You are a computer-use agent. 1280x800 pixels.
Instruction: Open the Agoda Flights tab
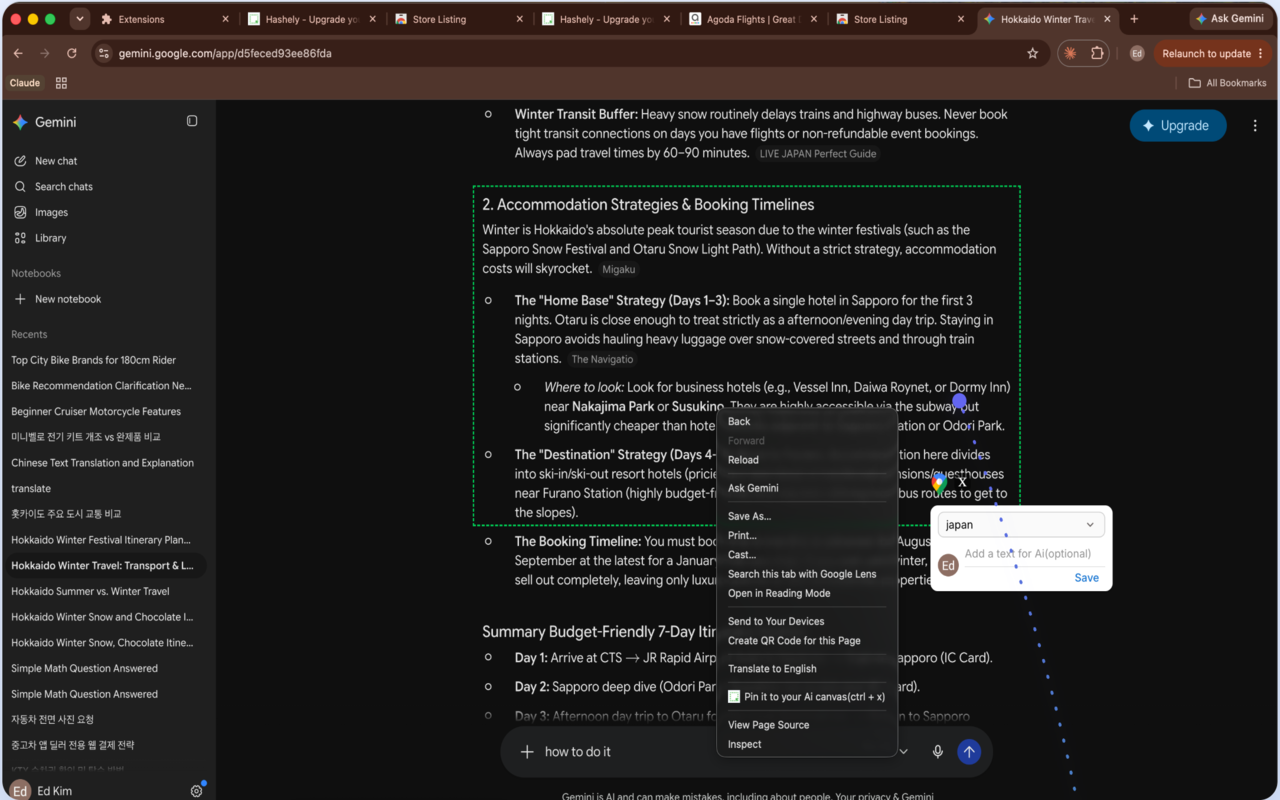755,19
